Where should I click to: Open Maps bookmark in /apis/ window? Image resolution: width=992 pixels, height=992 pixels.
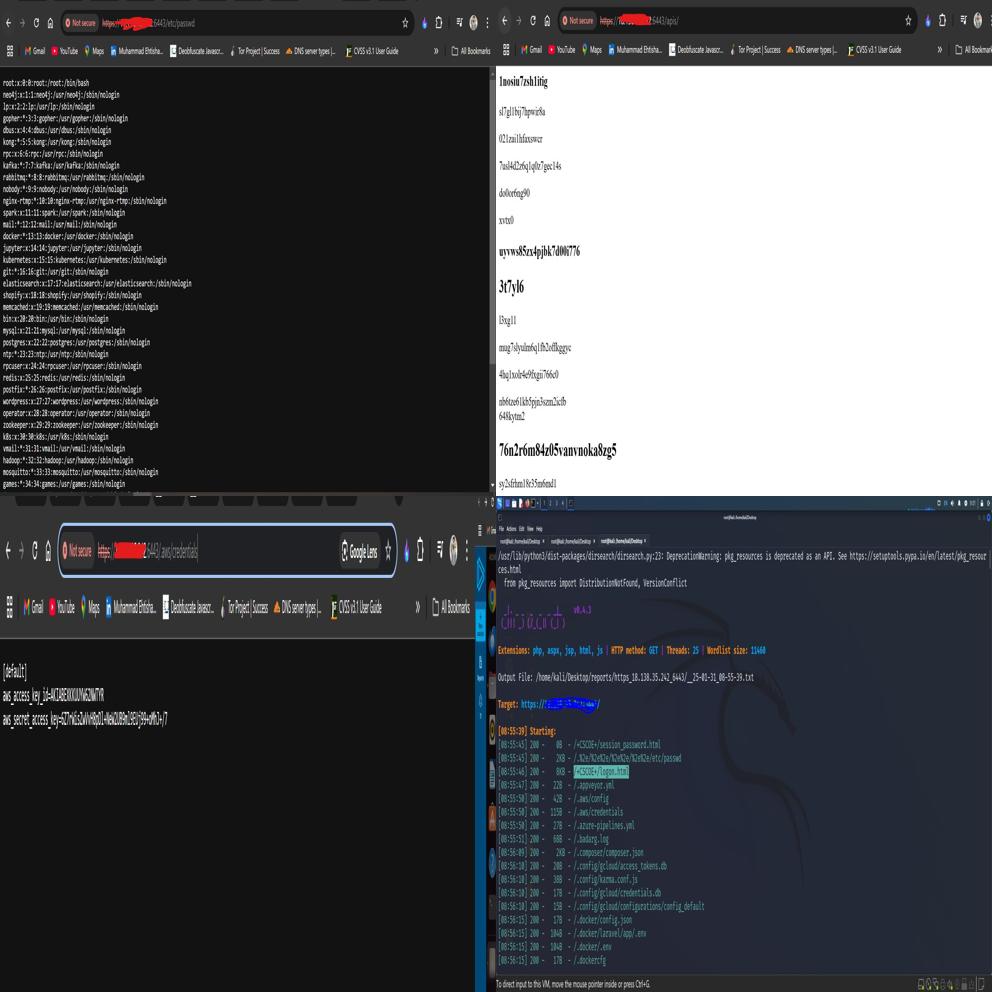pyautogui.click(x=591, y=49)
